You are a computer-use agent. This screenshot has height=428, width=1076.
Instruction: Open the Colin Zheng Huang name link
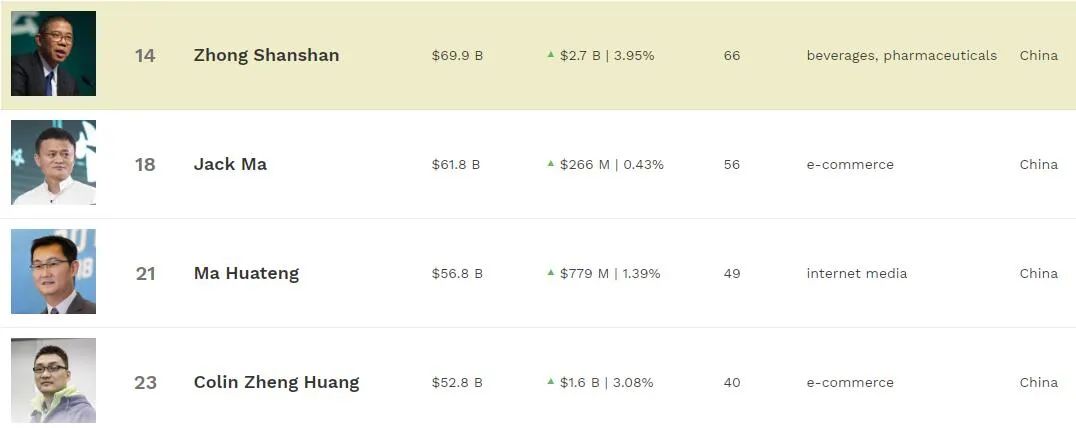[277, 383]
